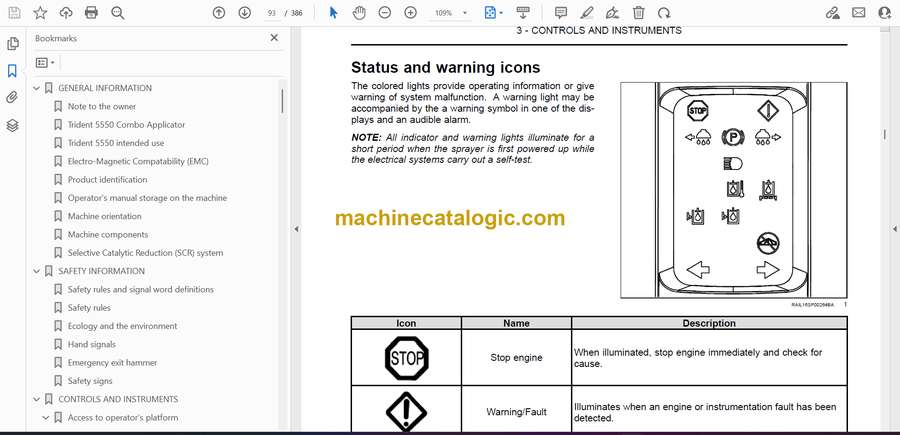Open Trident 5550 Combo Applicator bookmark
This screenshot has width=900, height=435.
pyautogui.click(x=126, y=125)
